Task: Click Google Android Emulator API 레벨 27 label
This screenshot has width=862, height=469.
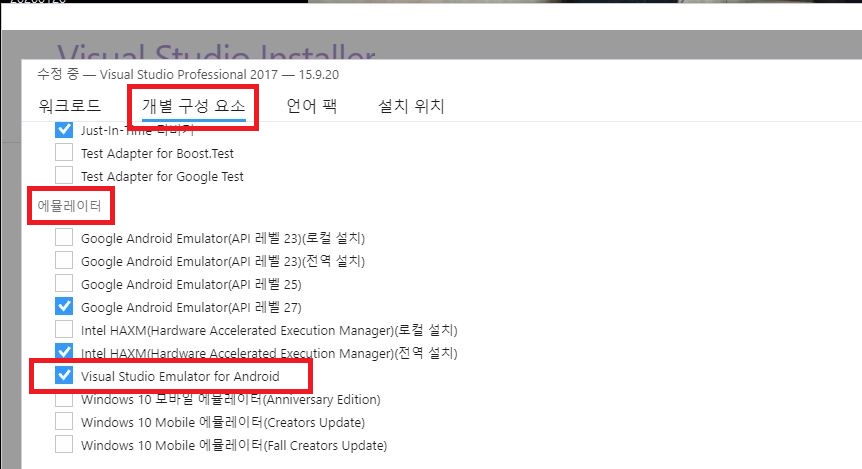Action: coord(191,307)
